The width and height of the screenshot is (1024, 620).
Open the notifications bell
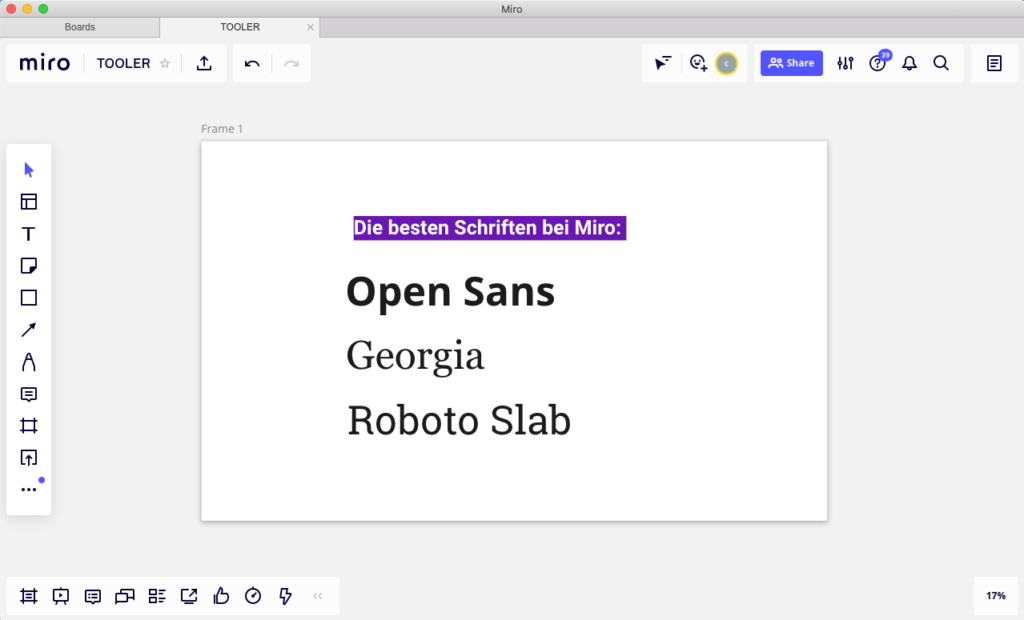tap(910, 63)
